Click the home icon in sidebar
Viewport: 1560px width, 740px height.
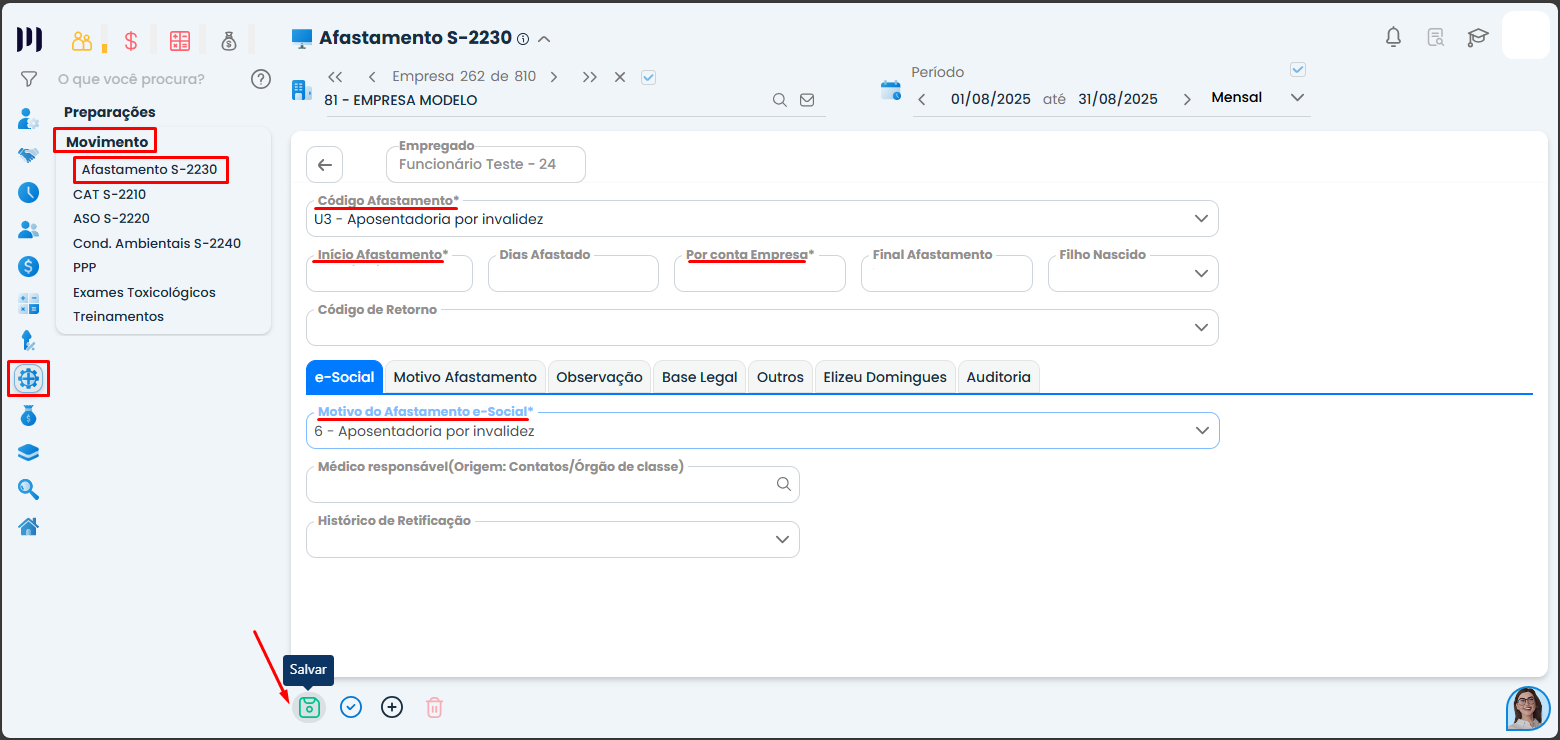(x=29, y=526)
